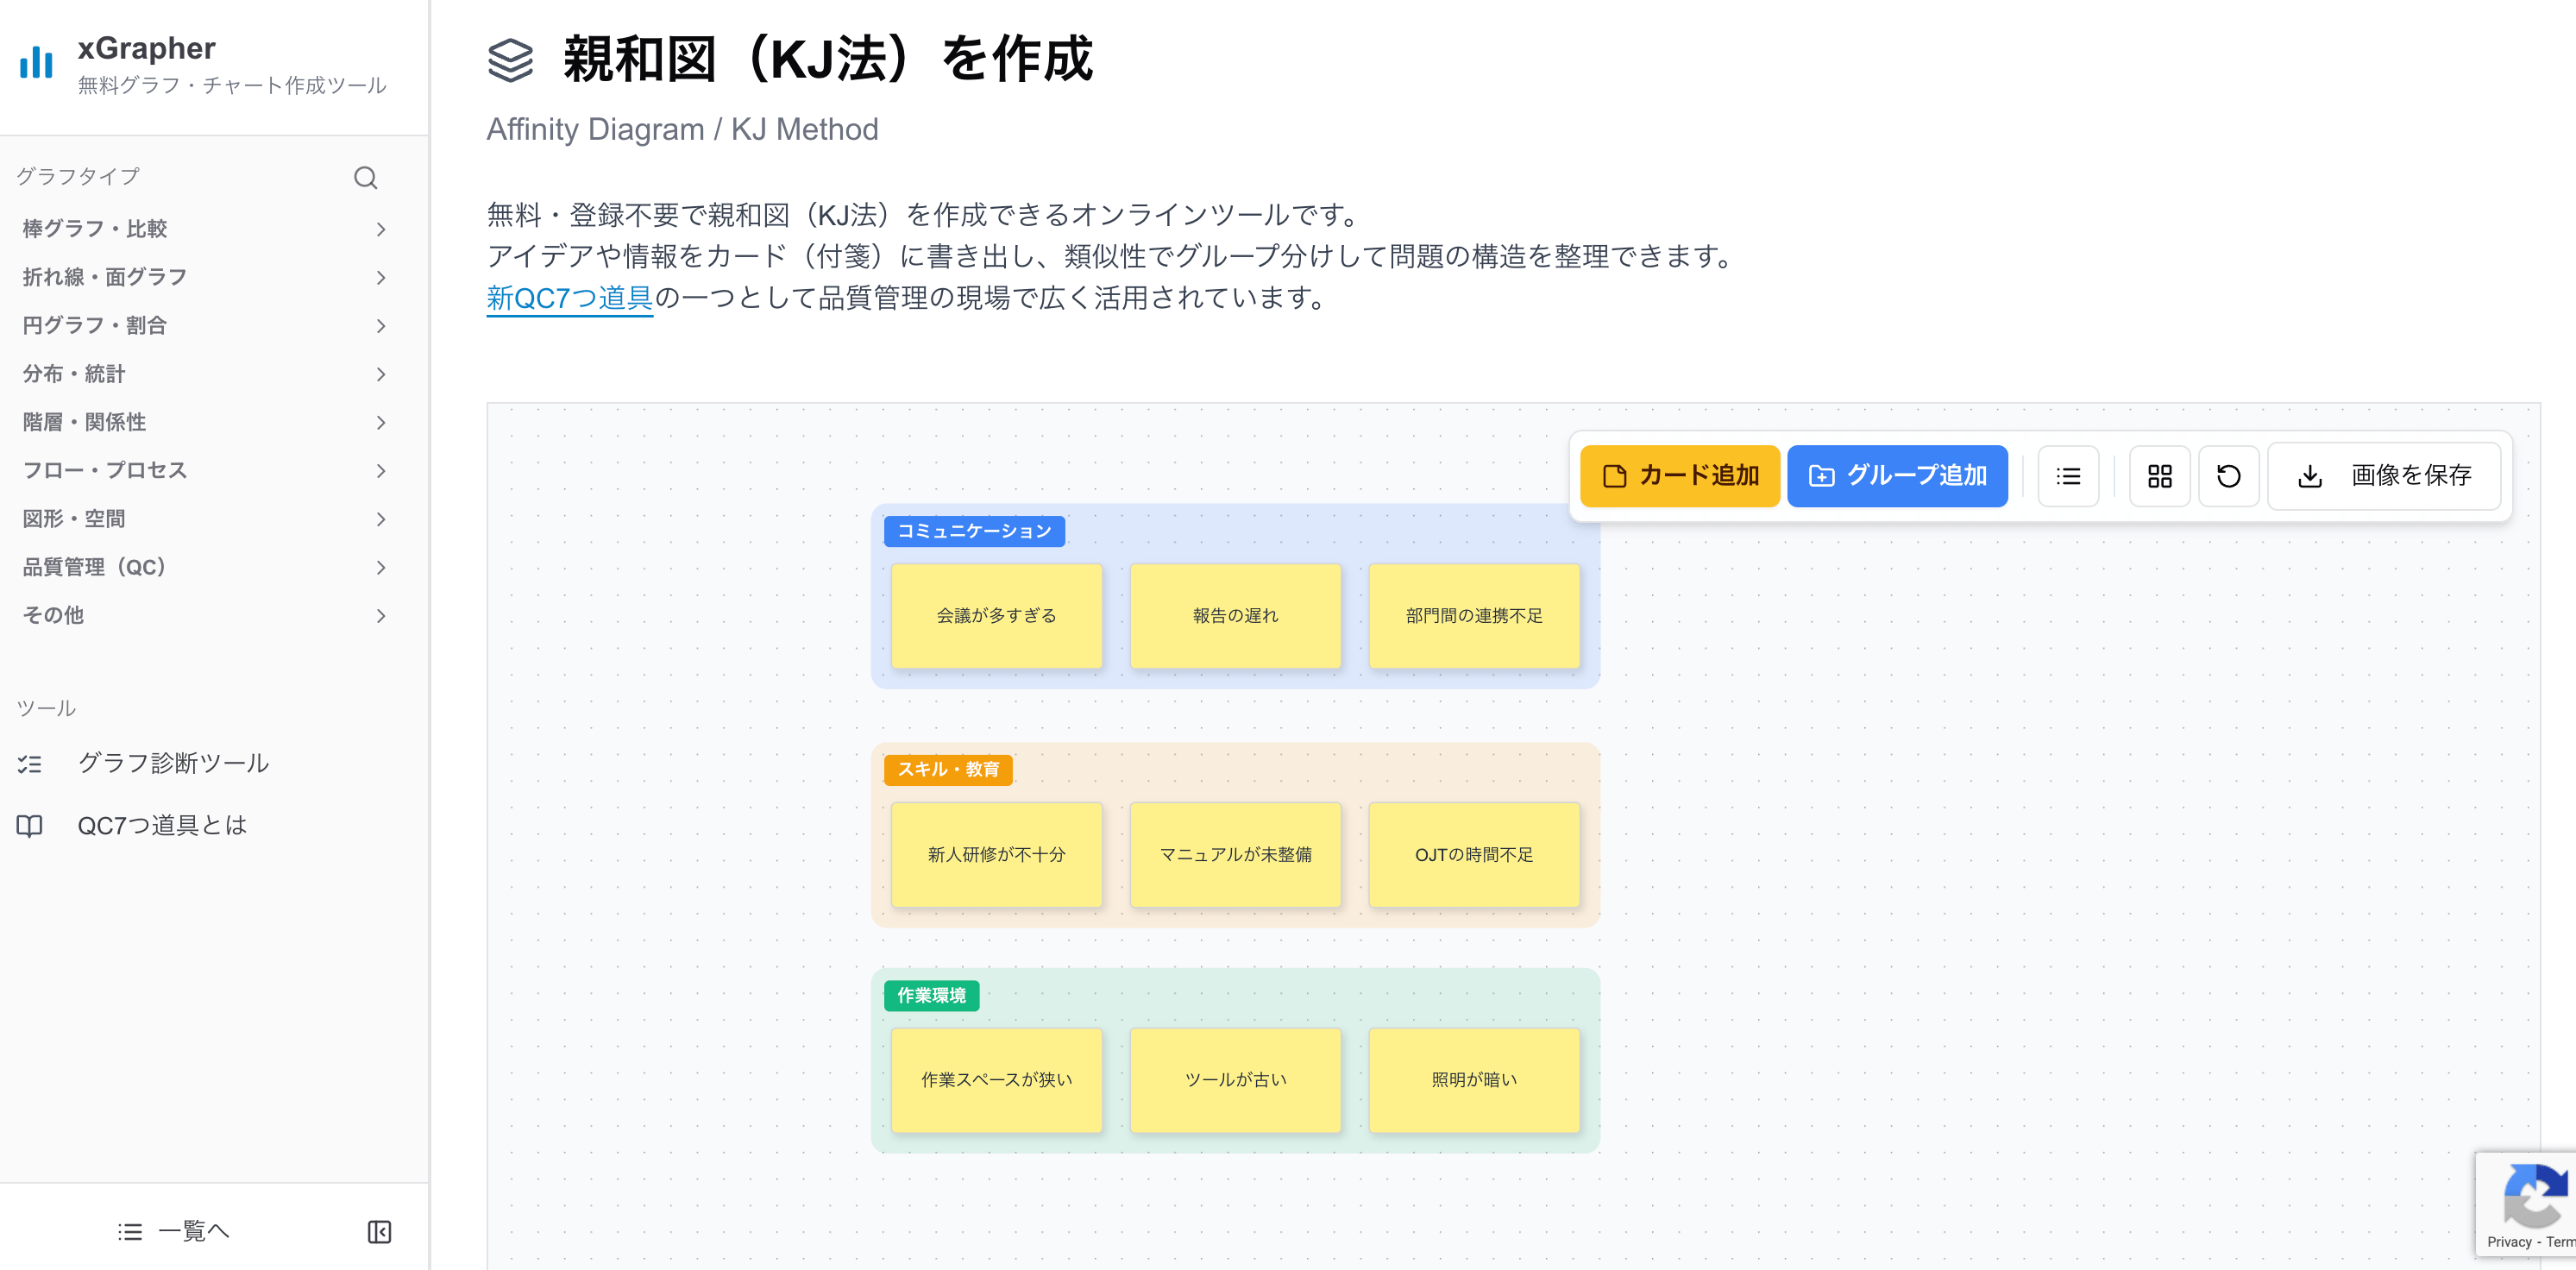This screenshot has width=2576, height=1270.
Task: Click the download icon inside 画像を保存 button
Action: pos(2311,476)
